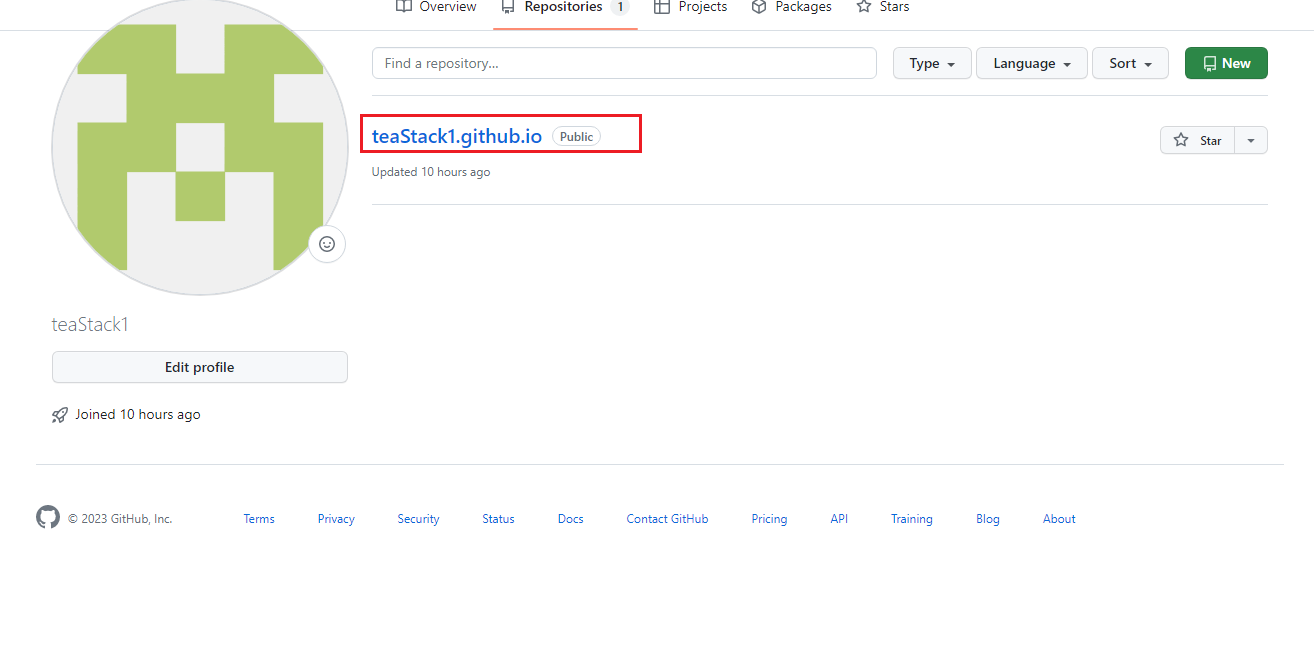Click the GitHub logo in the footer
Screen dimensions: 1314x671
coord(48,517)
